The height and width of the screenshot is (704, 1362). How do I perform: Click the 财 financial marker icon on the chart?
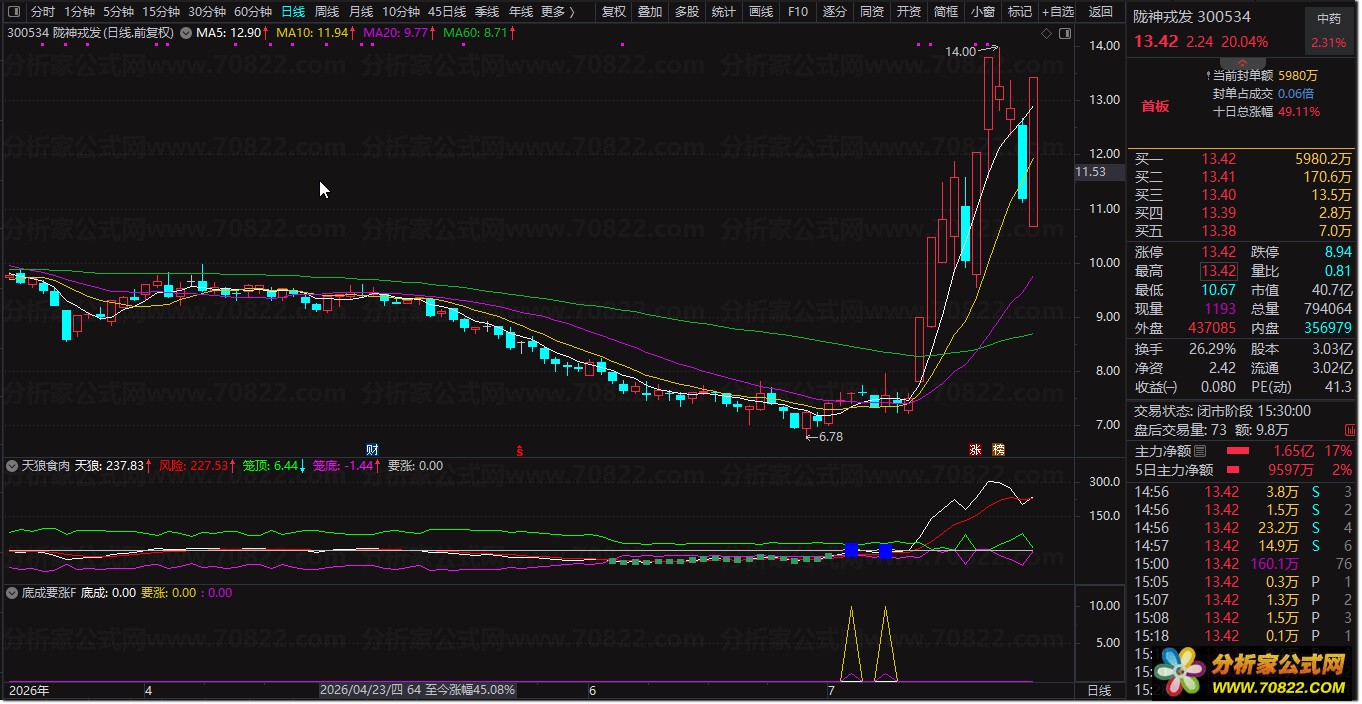(372, 449)
